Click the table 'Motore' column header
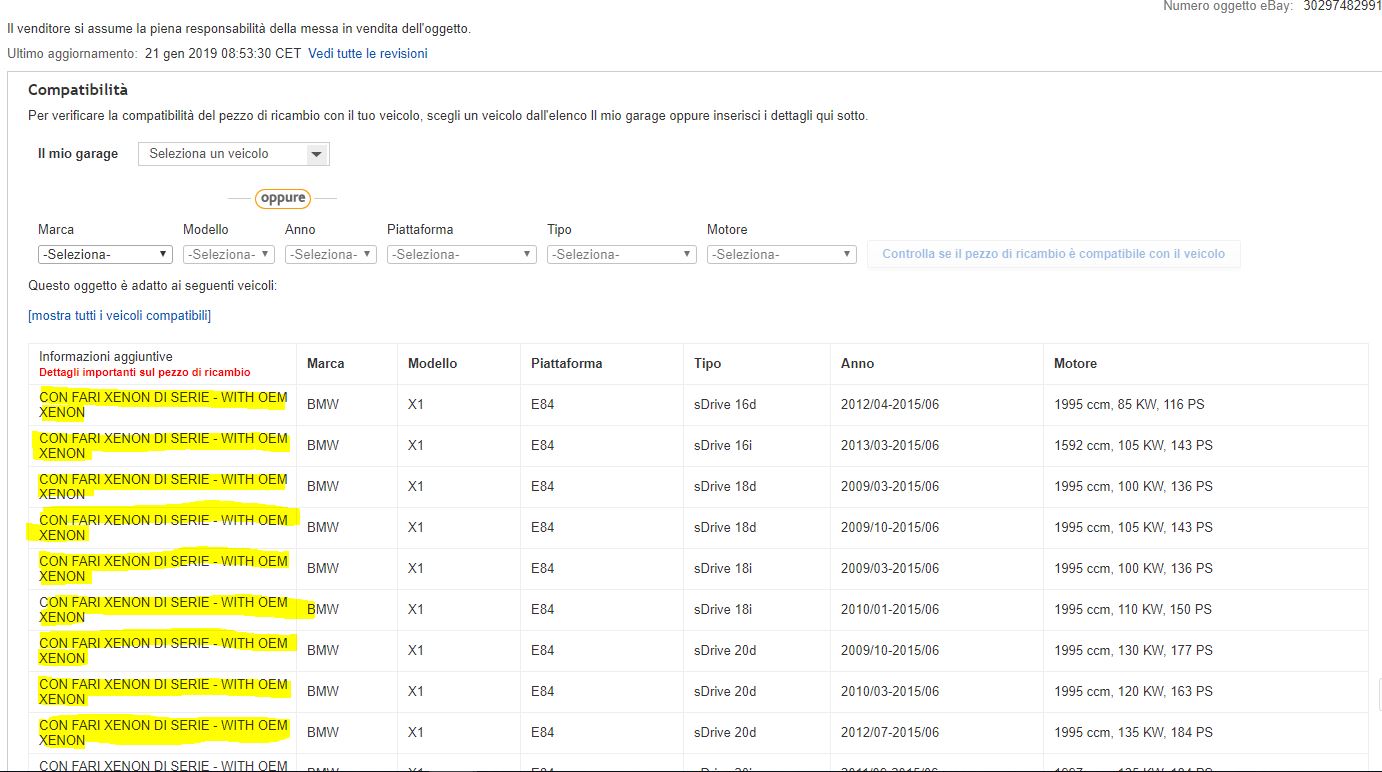The image size is (1382, 772). click(1076, 364)
